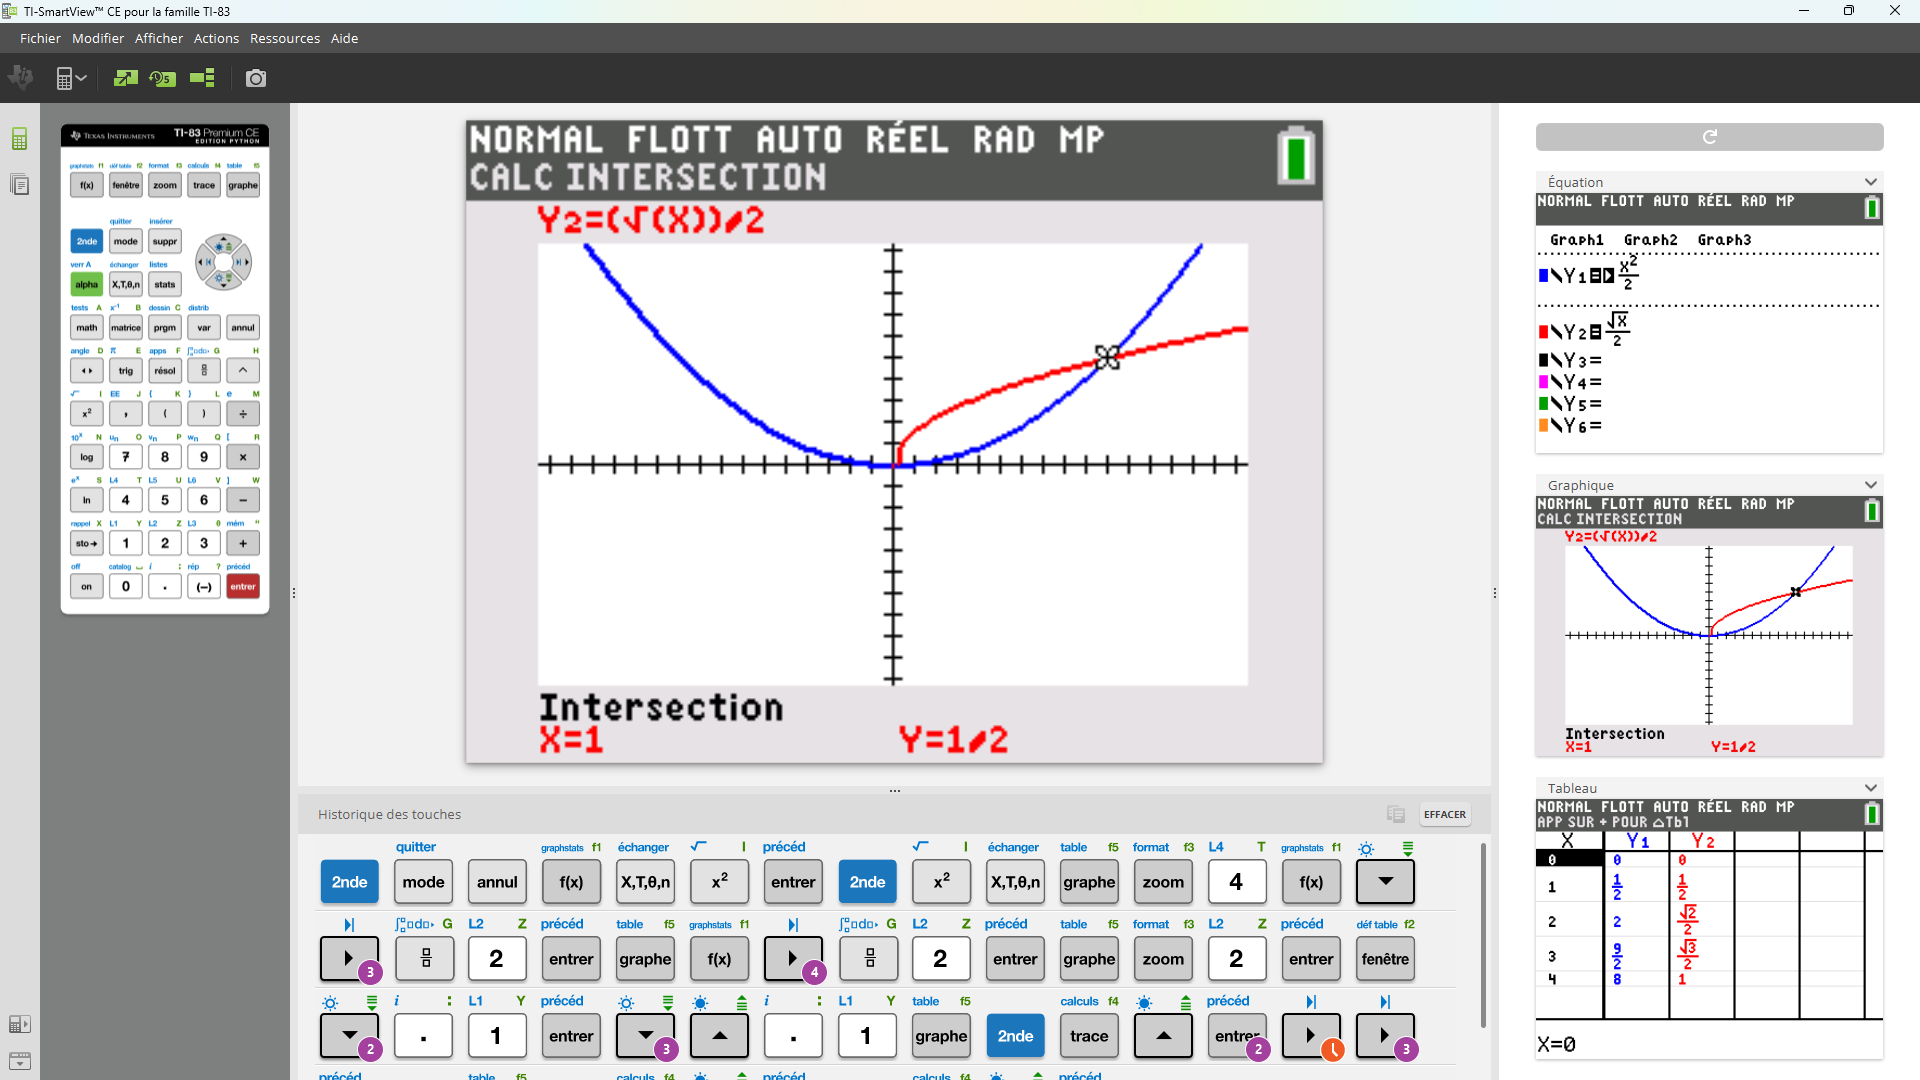The width and height of the screenshot is (1920, 1080).
Task: Click the right arrow on directional pad
Action: pos(242,262)
